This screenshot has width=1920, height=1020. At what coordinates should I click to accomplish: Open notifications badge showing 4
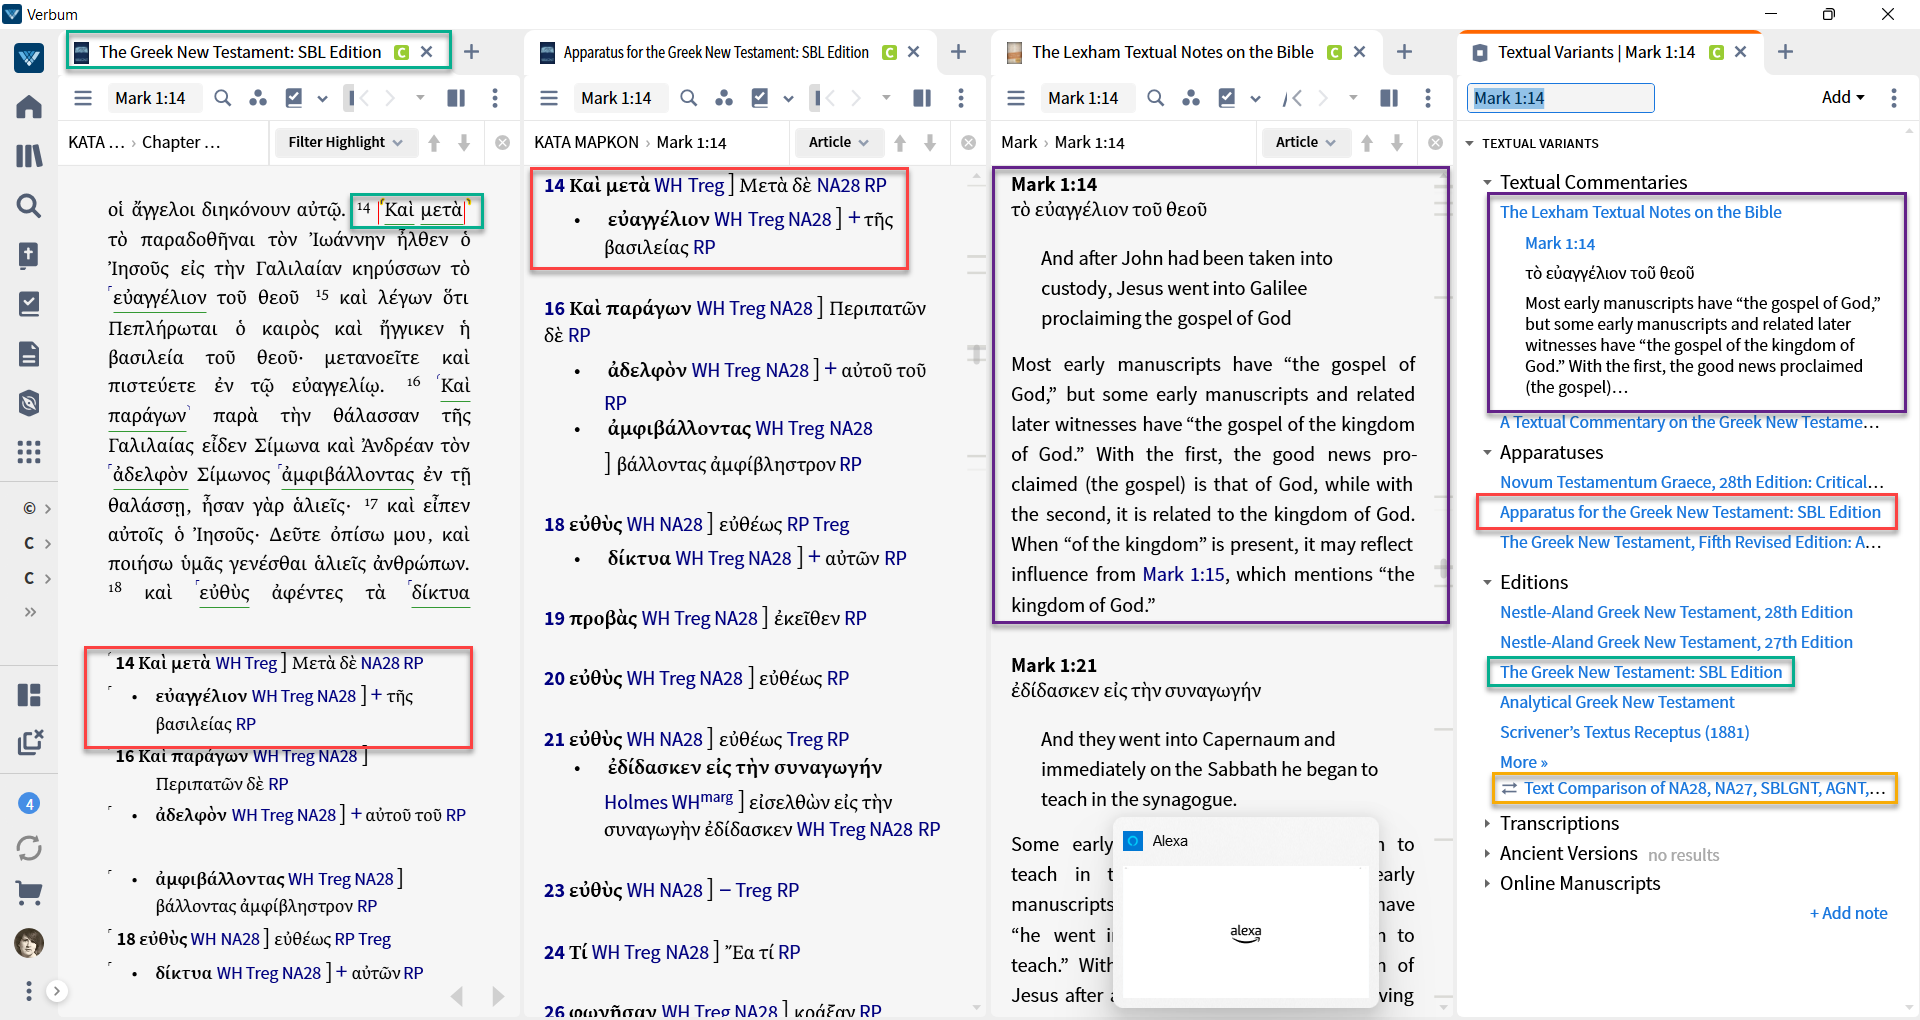click(x=29, y=803)
